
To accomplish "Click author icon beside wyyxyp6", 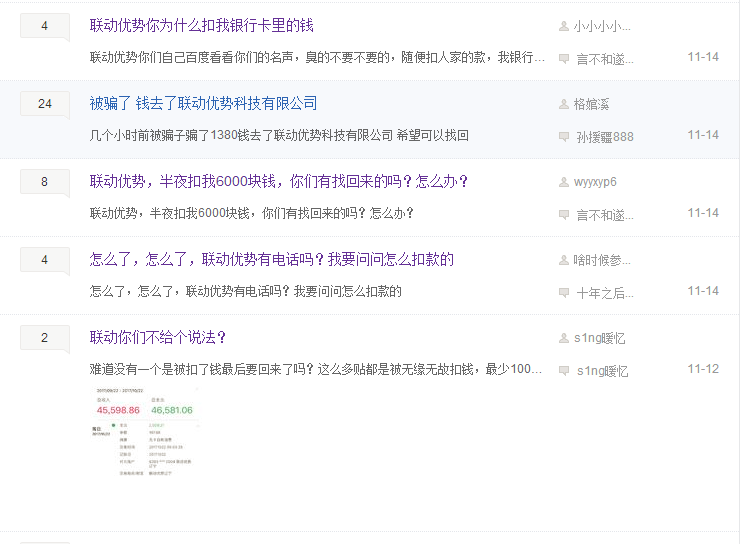I will pyautogui.click(x=564, y=182).
